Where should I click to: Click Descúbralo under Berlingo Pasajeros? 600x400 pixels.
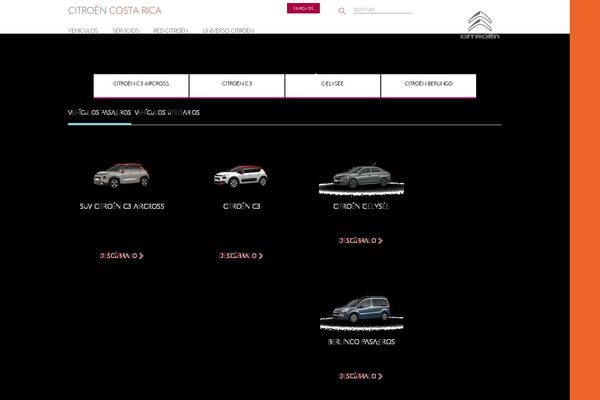pyautogui.click(x=361, y=376)
